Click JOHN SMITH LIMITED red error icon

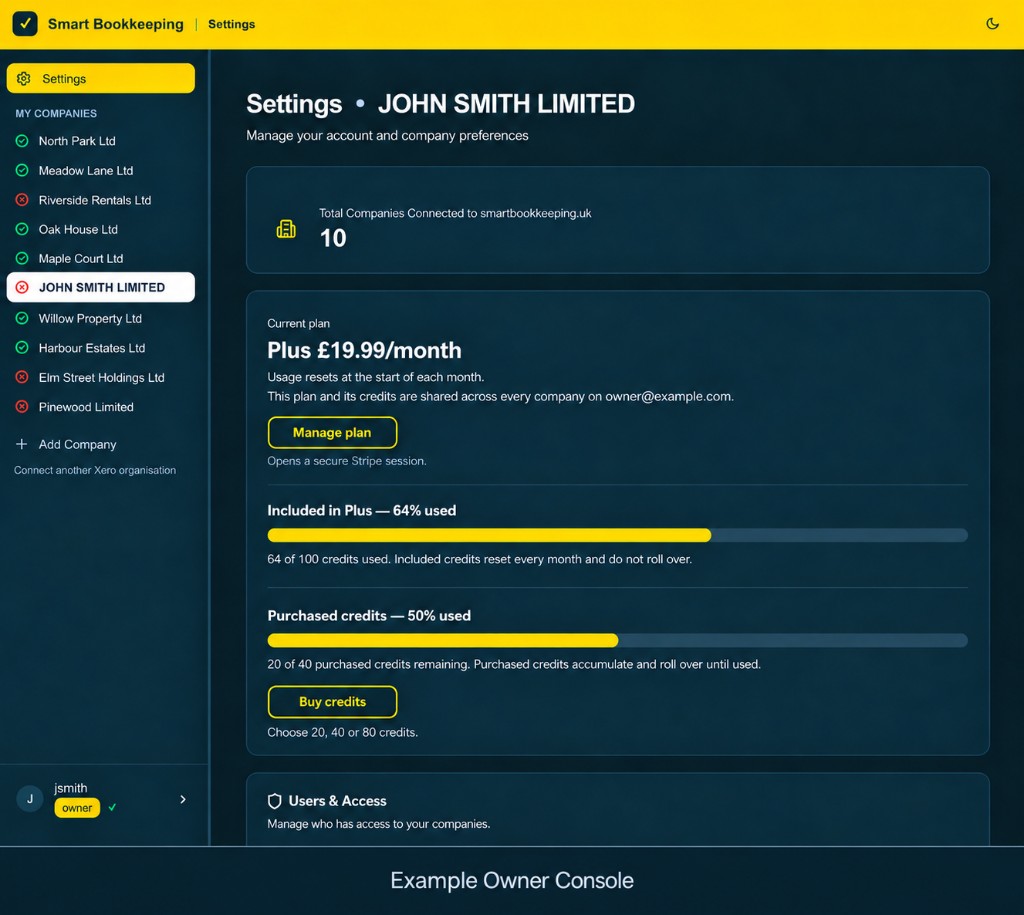click(x=22, y=287)
